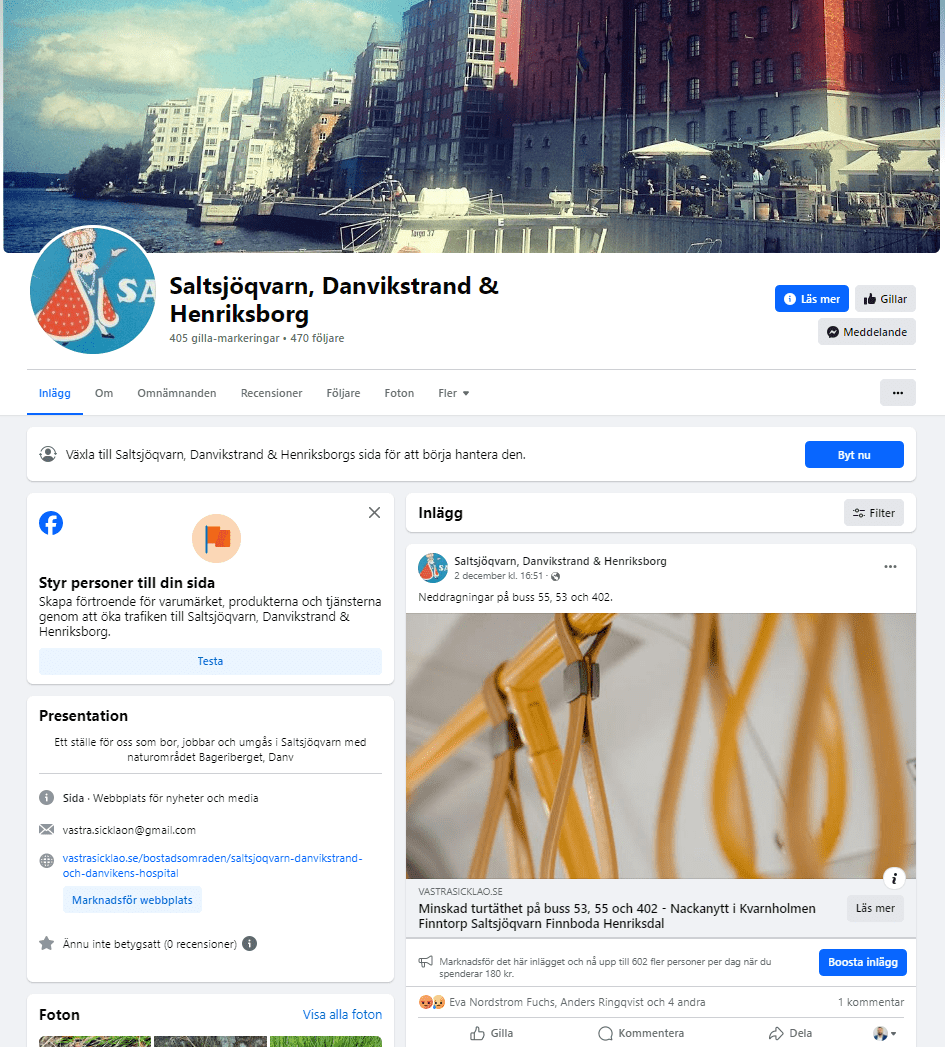Screen dimensions: 945x1047
Task: Click the Boosta inlägg button
Action: [x=863, y=962]
